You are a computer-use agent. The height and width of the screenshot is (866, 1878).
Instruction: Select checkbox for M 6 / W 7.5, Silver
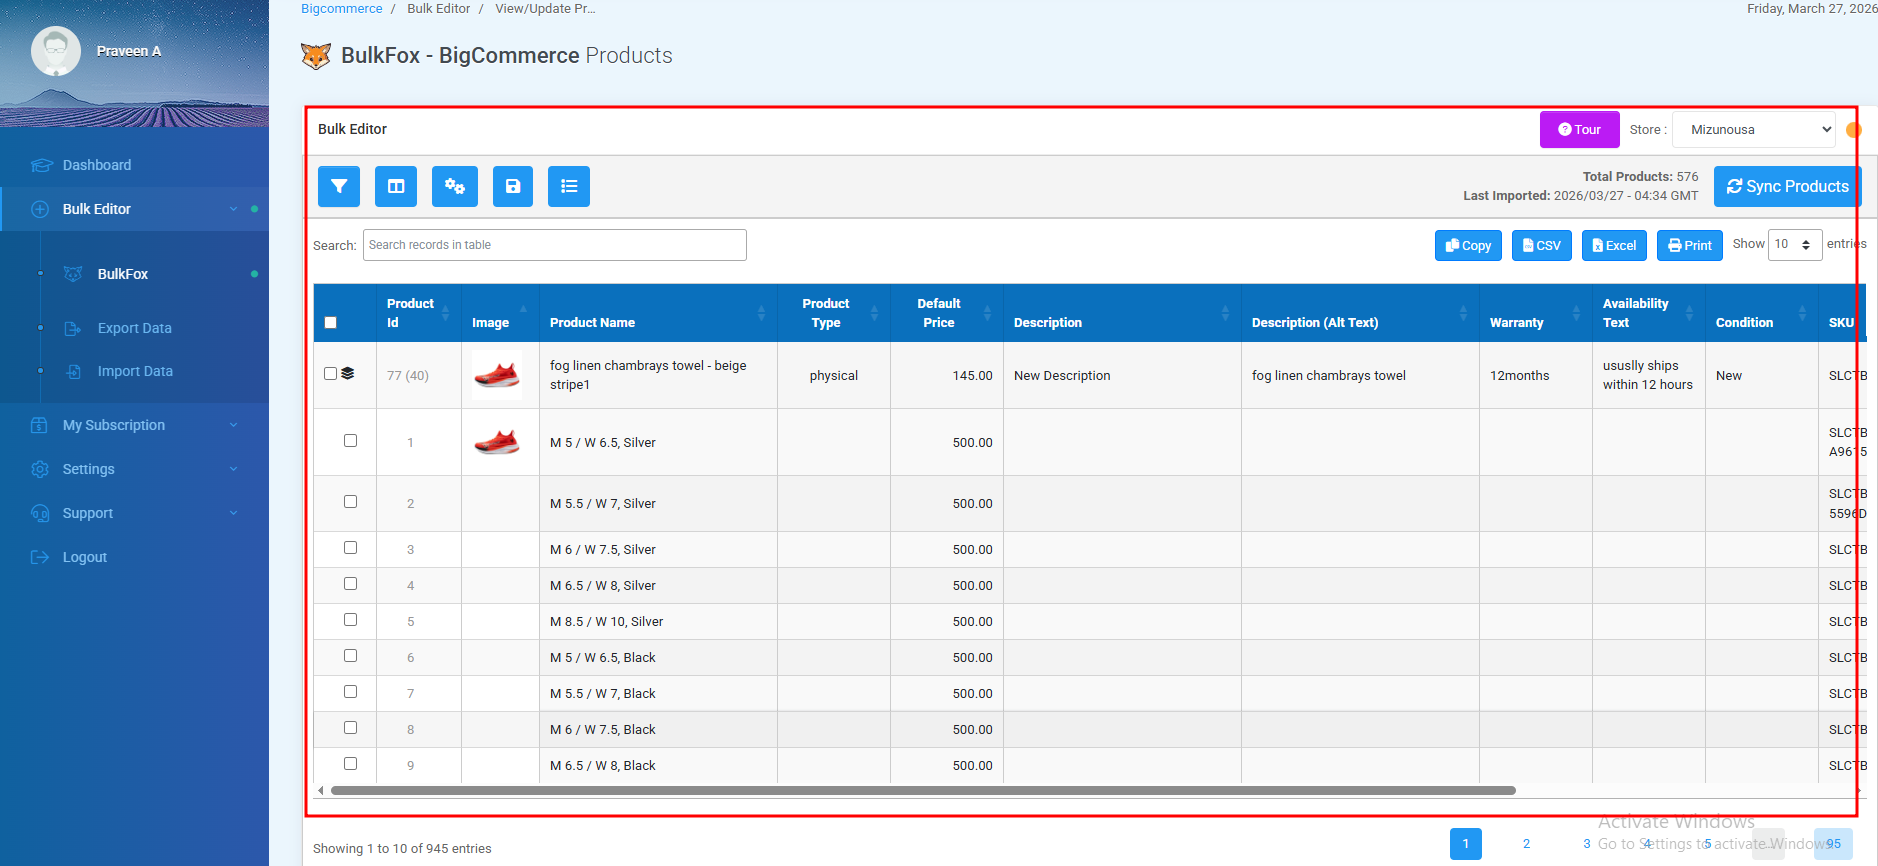pyautogui.click(x=350, y=547)
